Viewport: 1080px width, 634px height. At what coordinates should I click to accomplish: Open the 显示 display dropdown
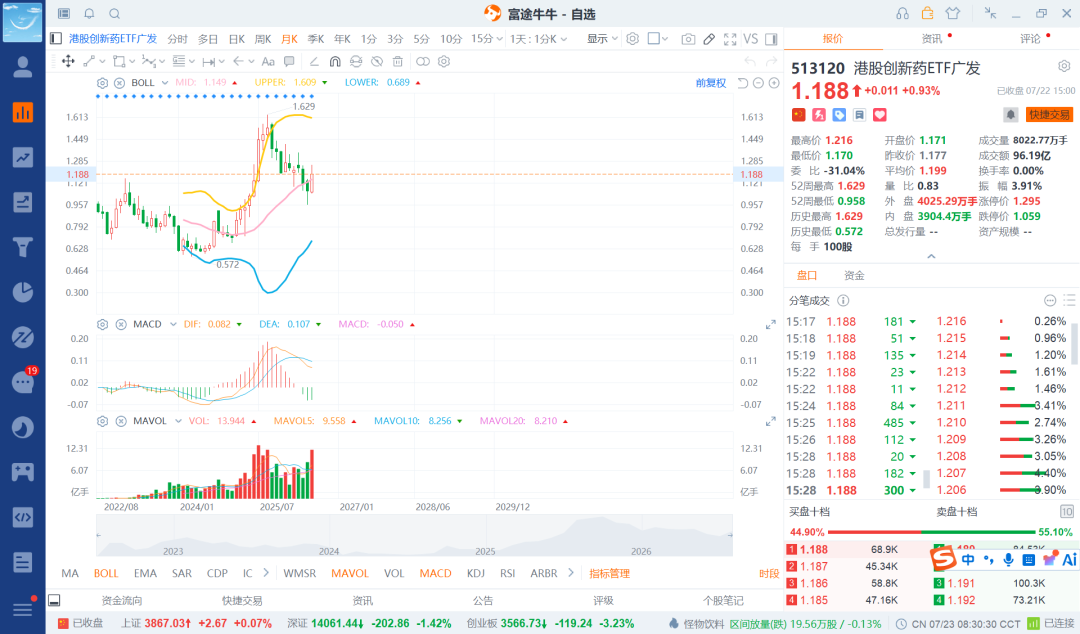(x=602, y=39)
